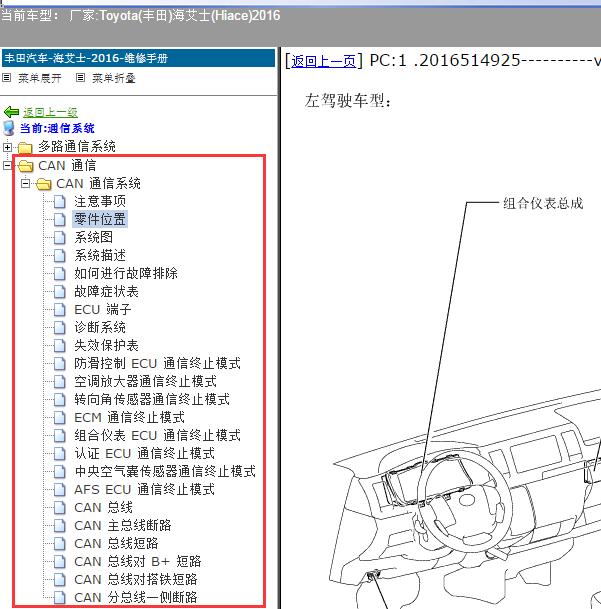601x609 pixels.
Task: Collapse the CAN 通信 tree node
Action: 7,166
